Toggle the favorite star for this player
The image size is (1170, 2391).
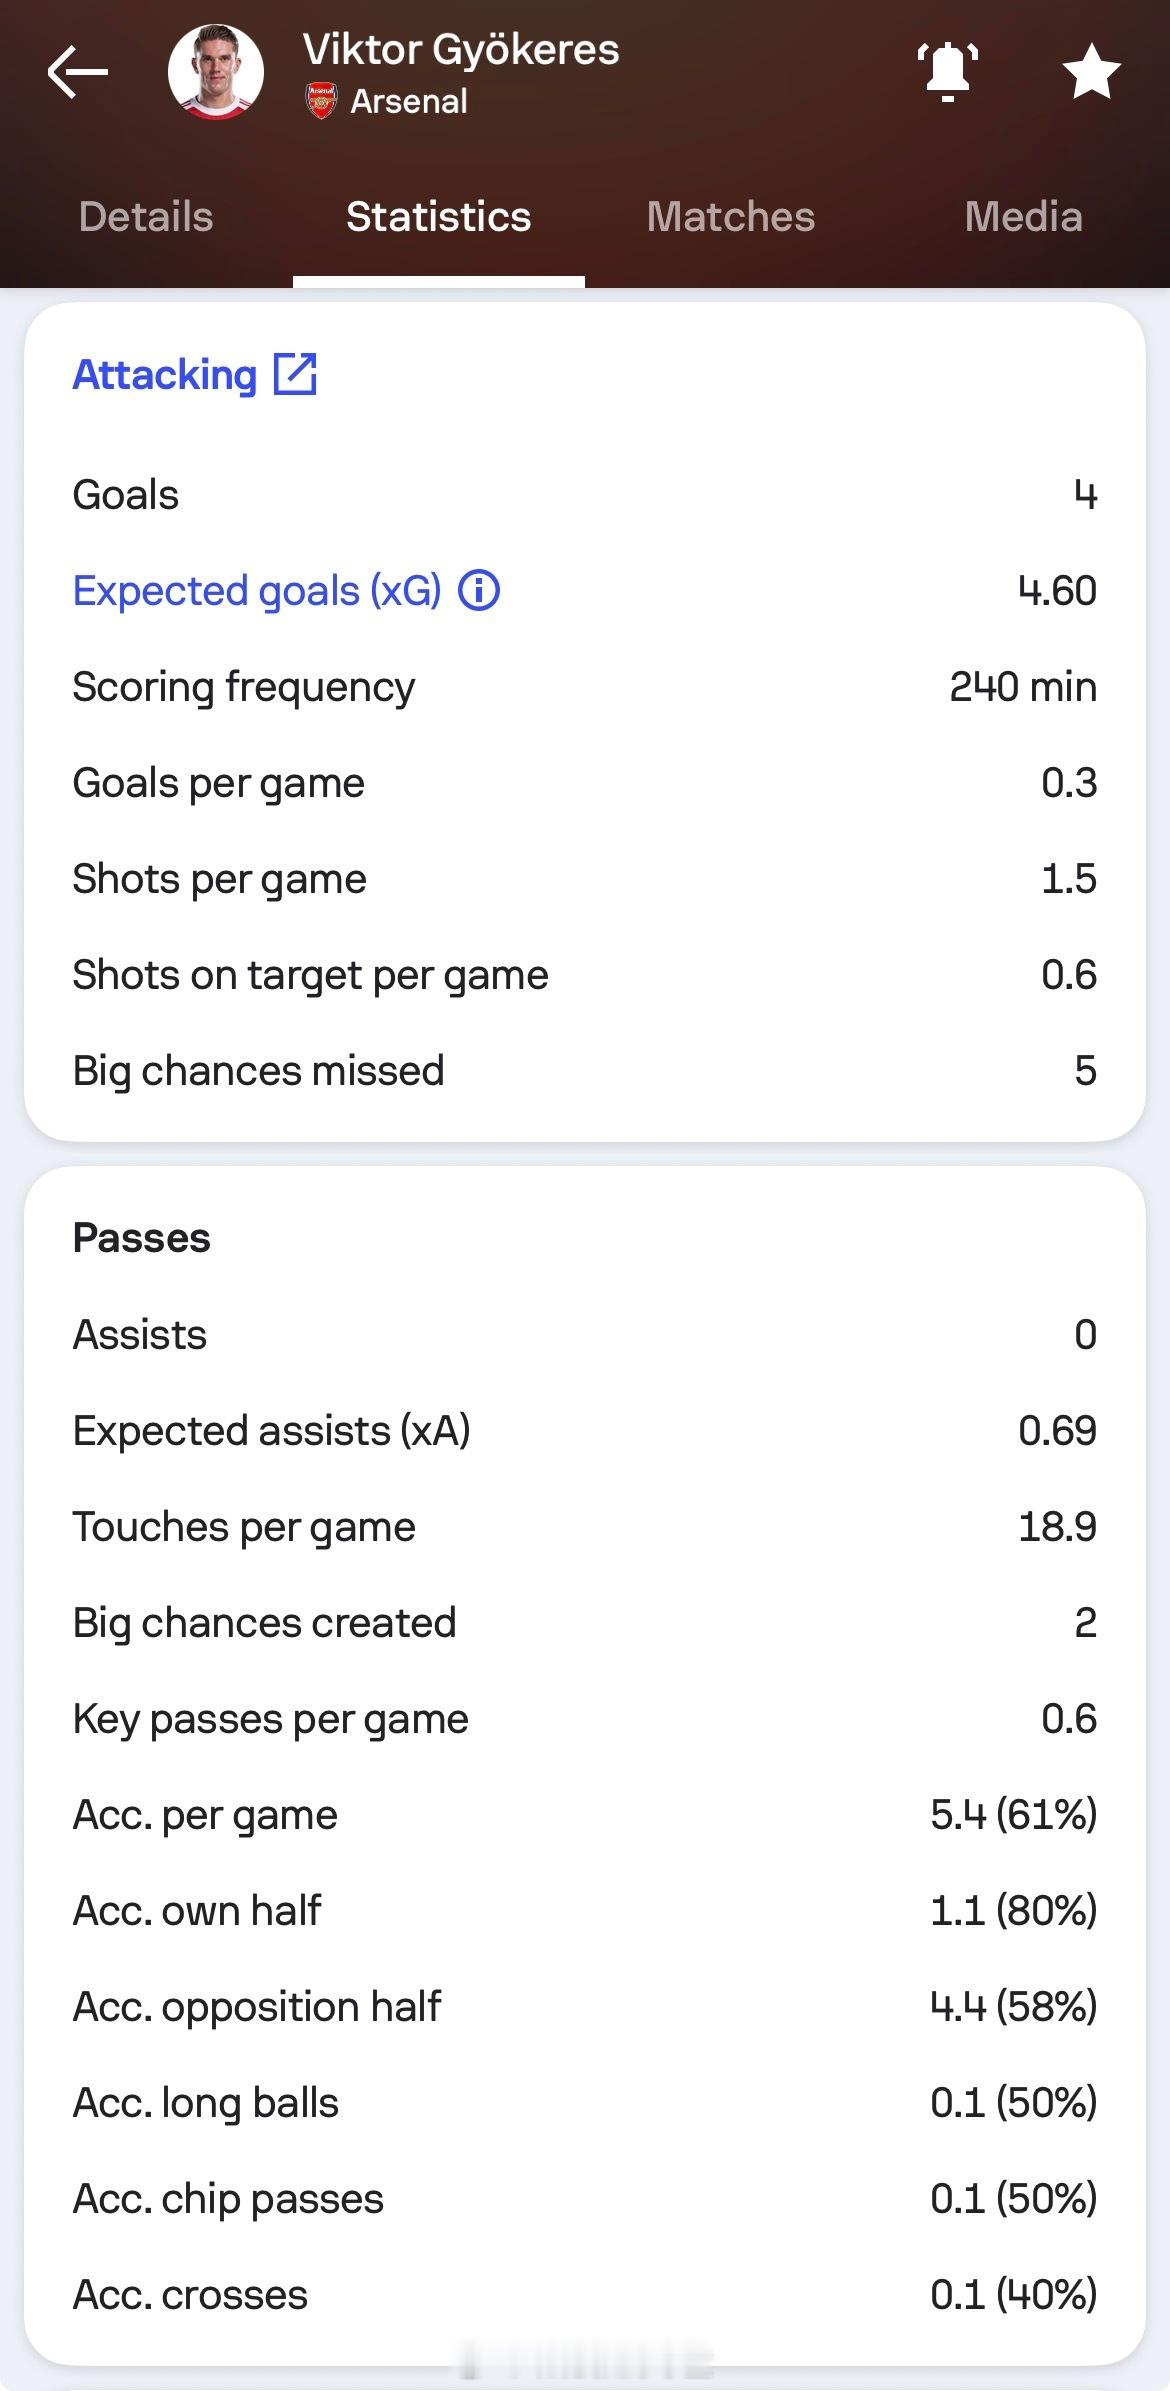pyautogui.click(x=1090, y=72)
